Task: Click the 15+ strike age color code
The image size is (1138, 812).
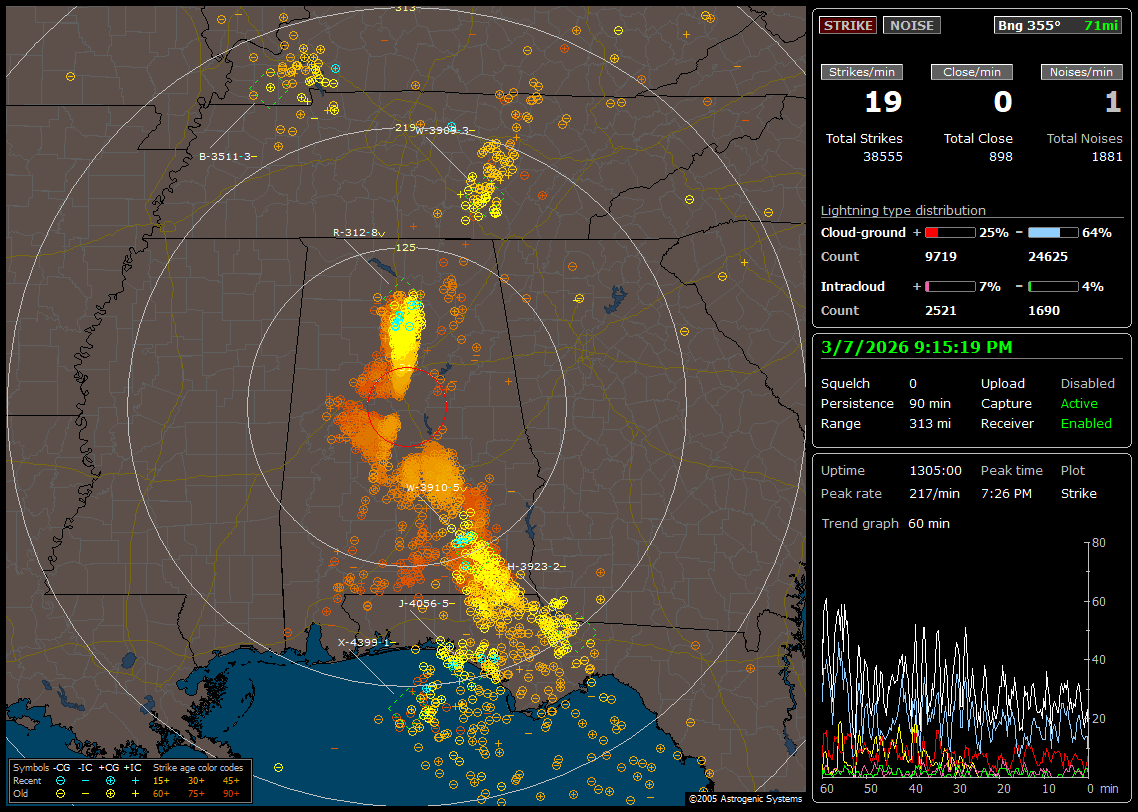Action: point(161,780)
